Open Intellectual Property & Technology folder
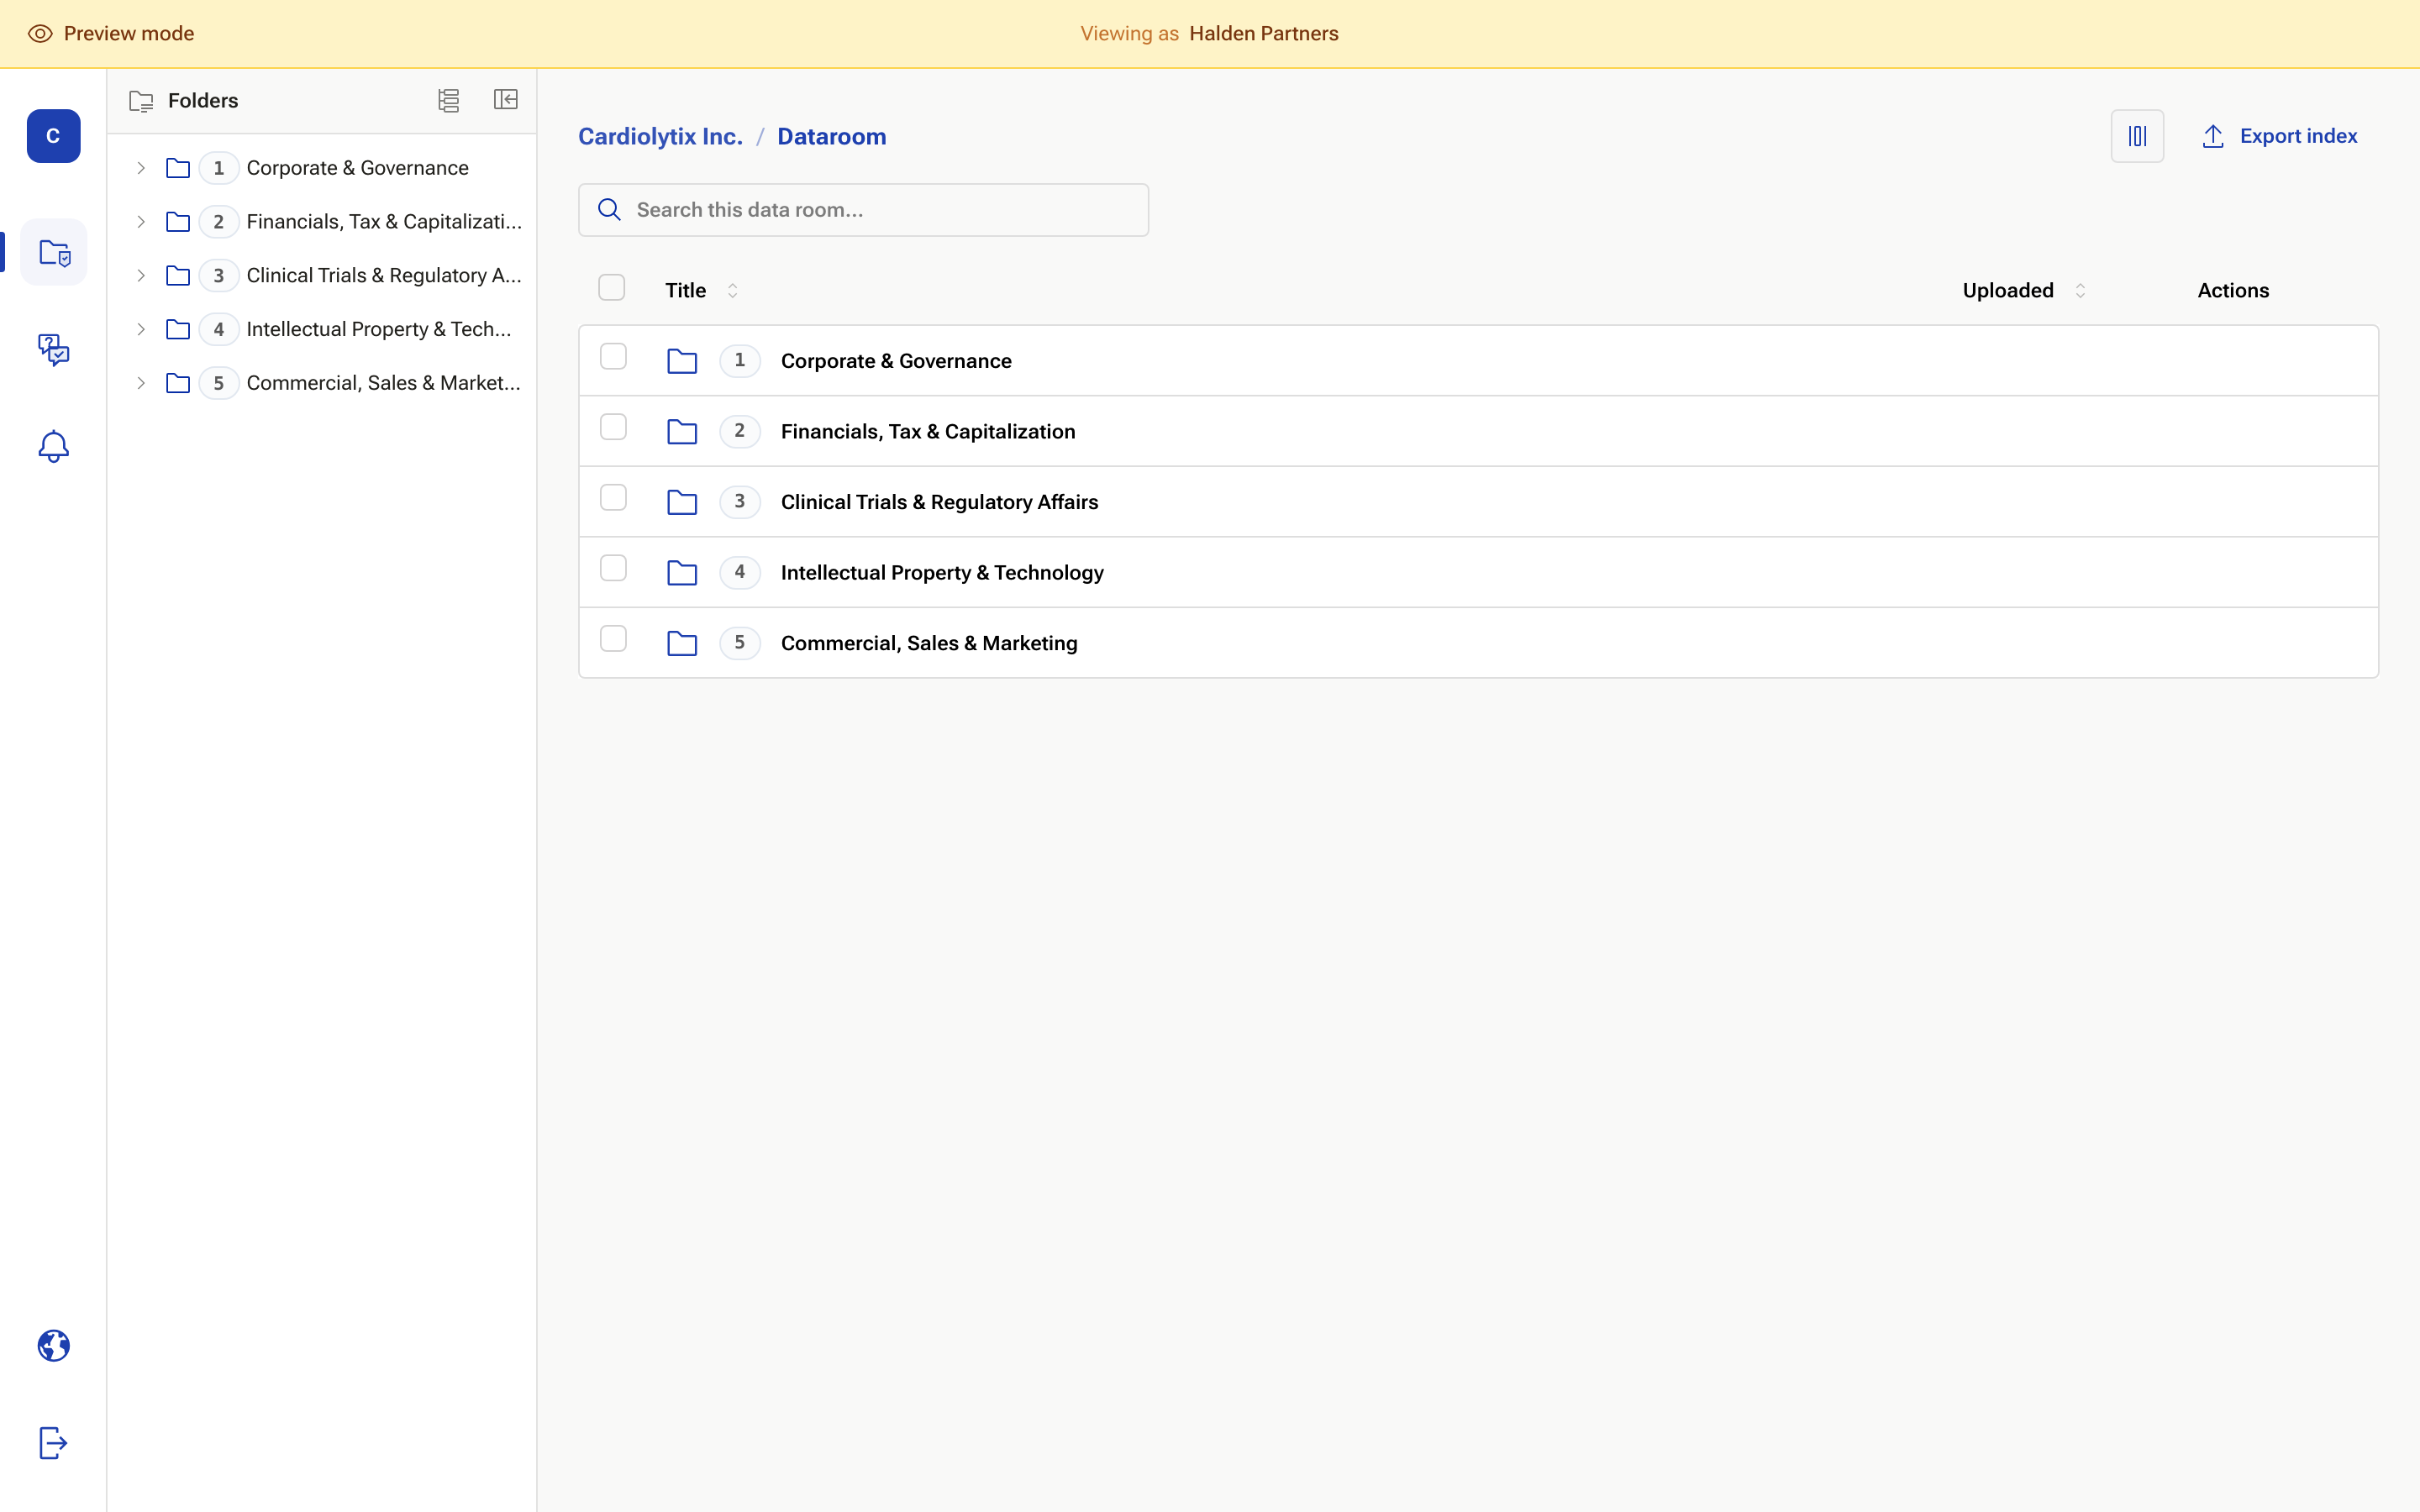Image resolution: width=2420 pixels, height=1512 pixels. coord(942,573)
